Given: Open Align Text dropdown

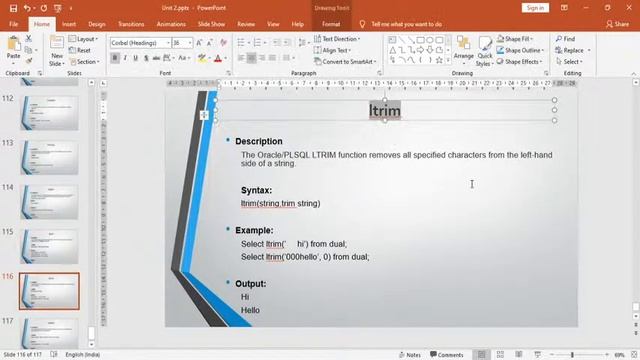Looking at the screenshot, I should tap(333, 50).
